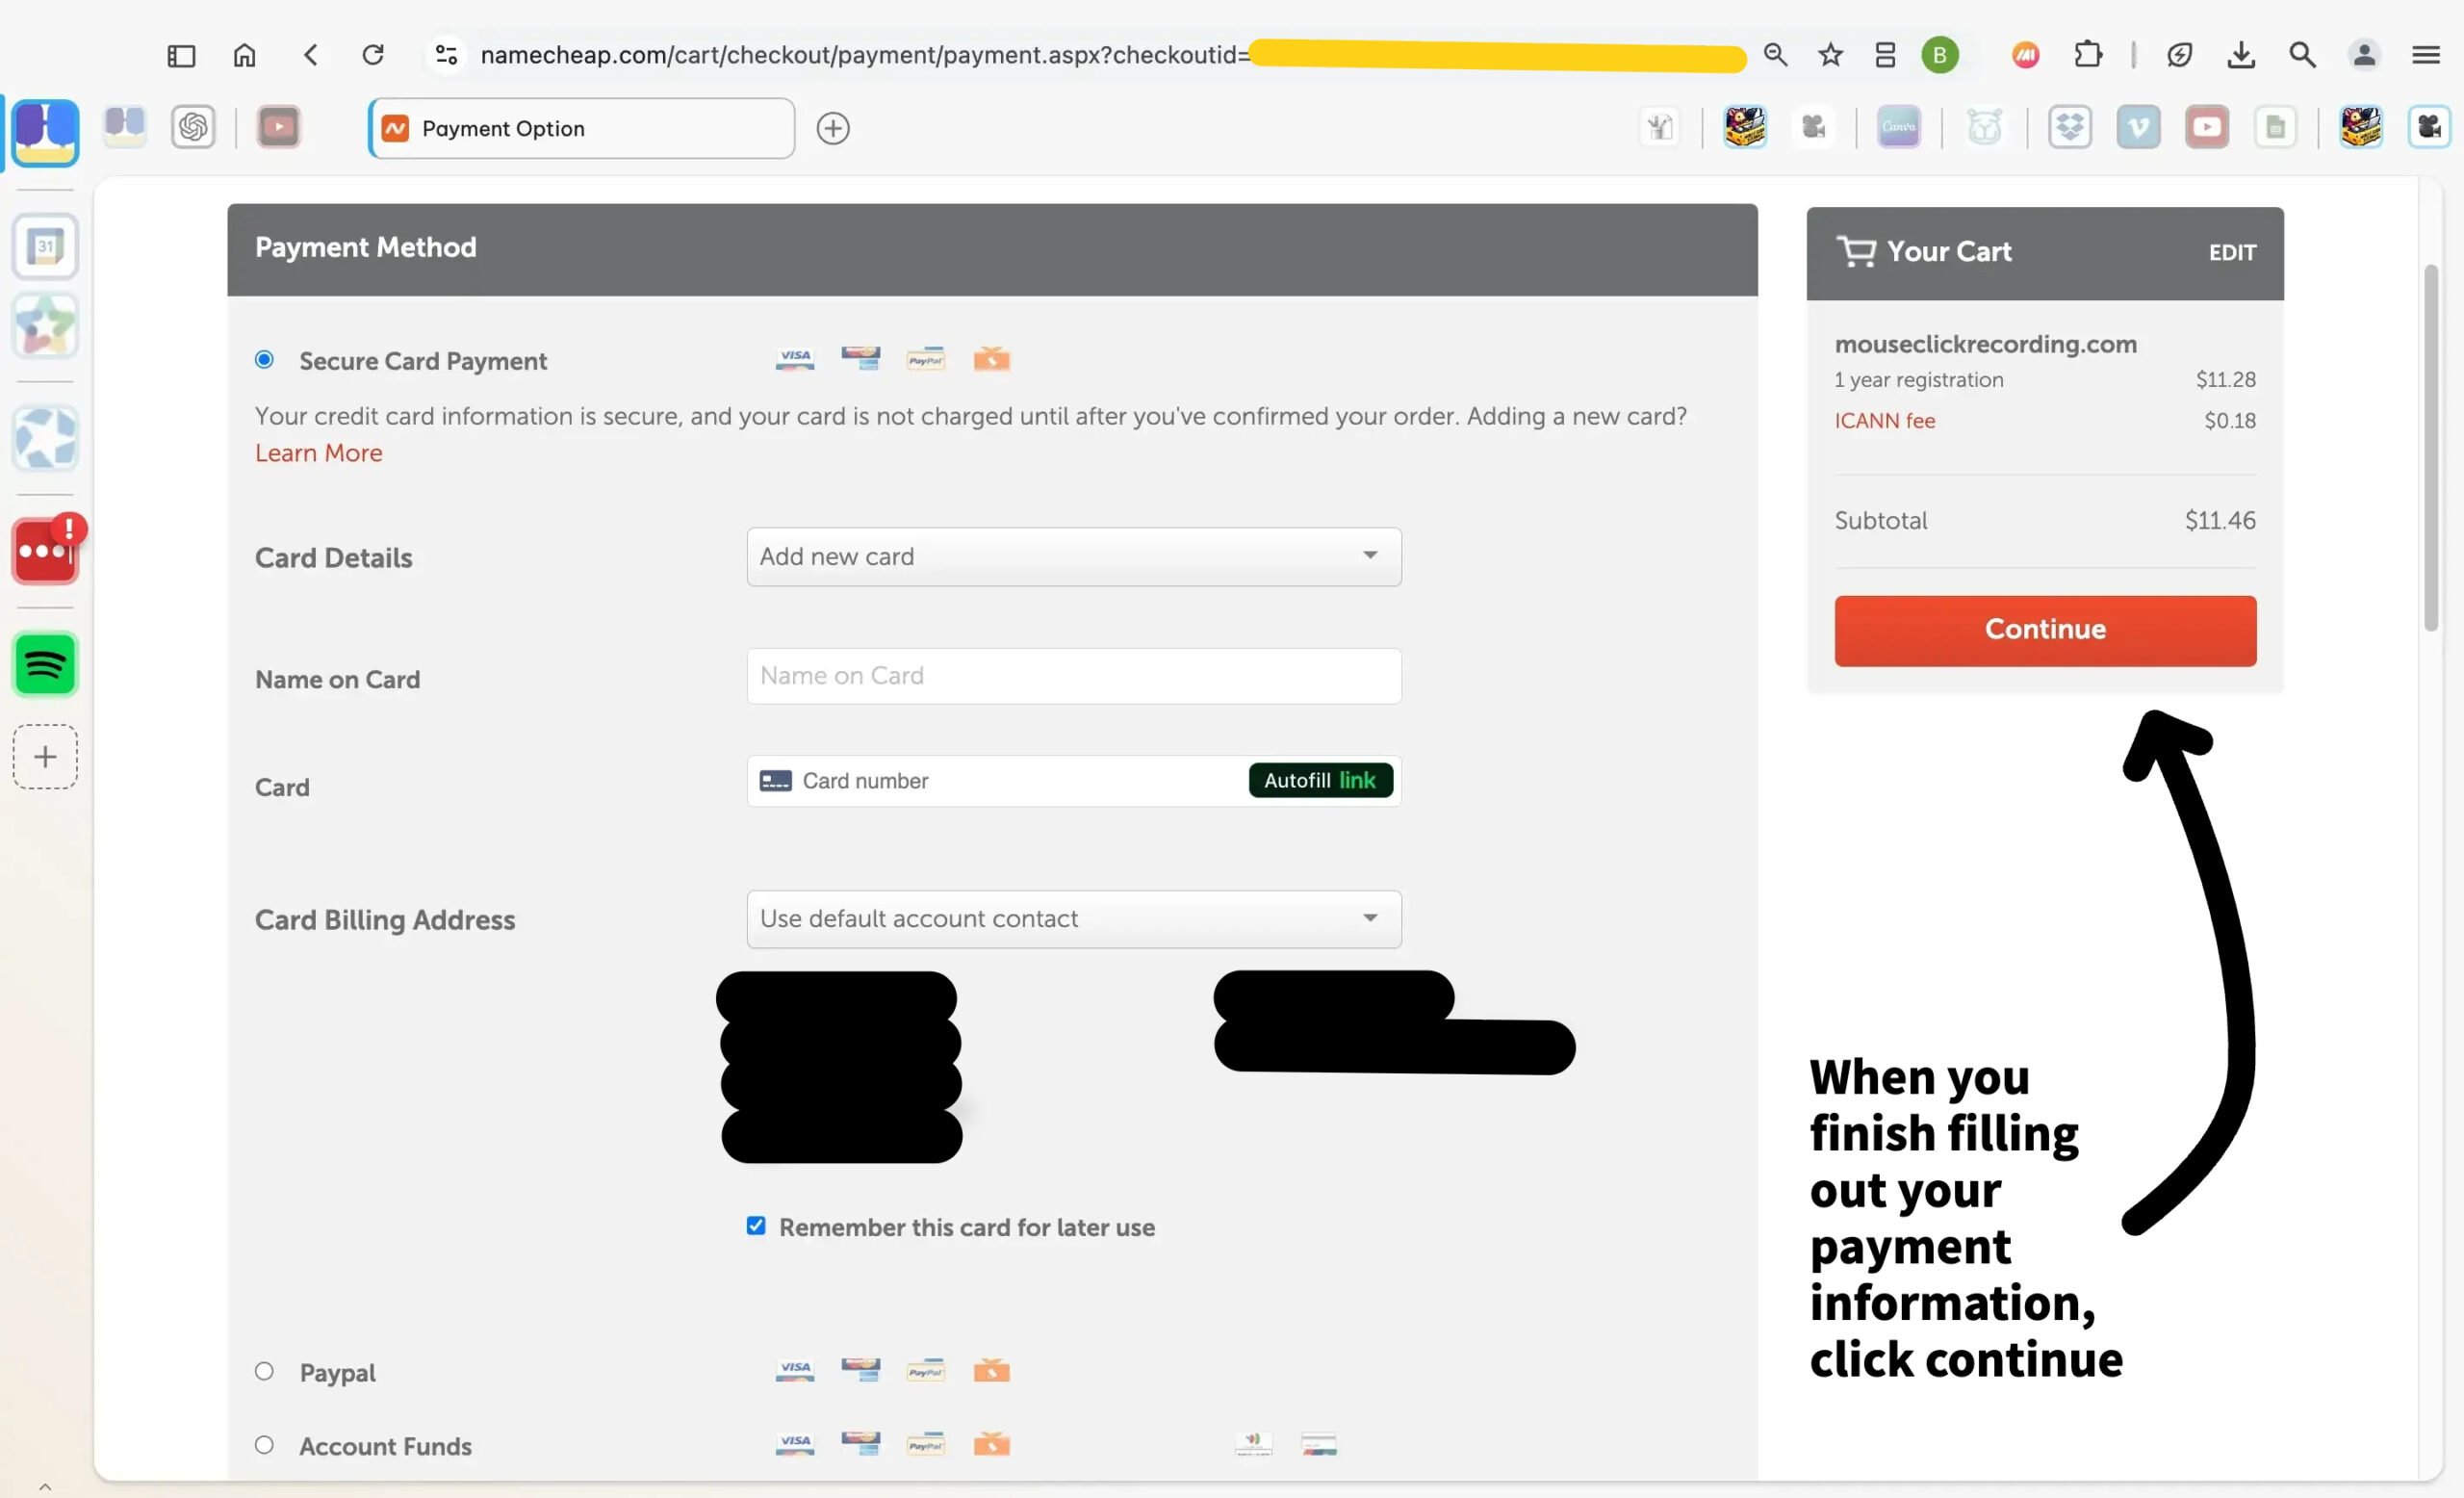Uncheck Remember this card for later use
Screen dimensions: 2464x1498
coord(756,1226)
